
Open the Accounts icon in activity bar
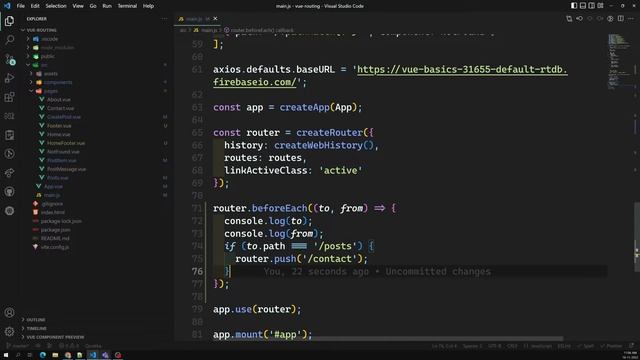(9, 313)
